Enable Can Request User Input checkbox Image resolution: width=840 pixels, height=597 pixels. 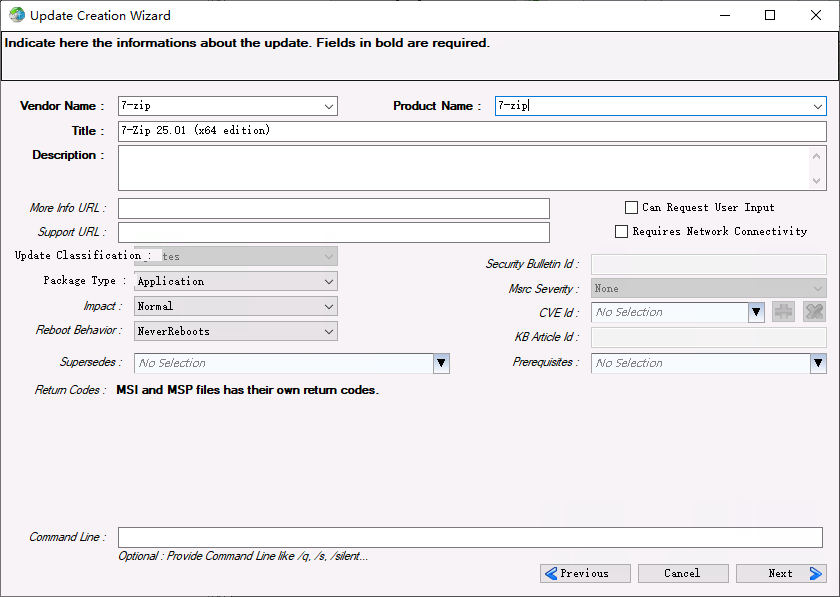[x=632, y=207]
